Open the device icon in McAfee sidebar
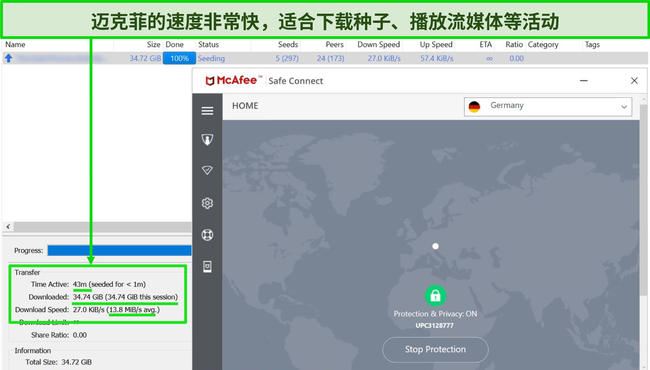 [207, 266]
